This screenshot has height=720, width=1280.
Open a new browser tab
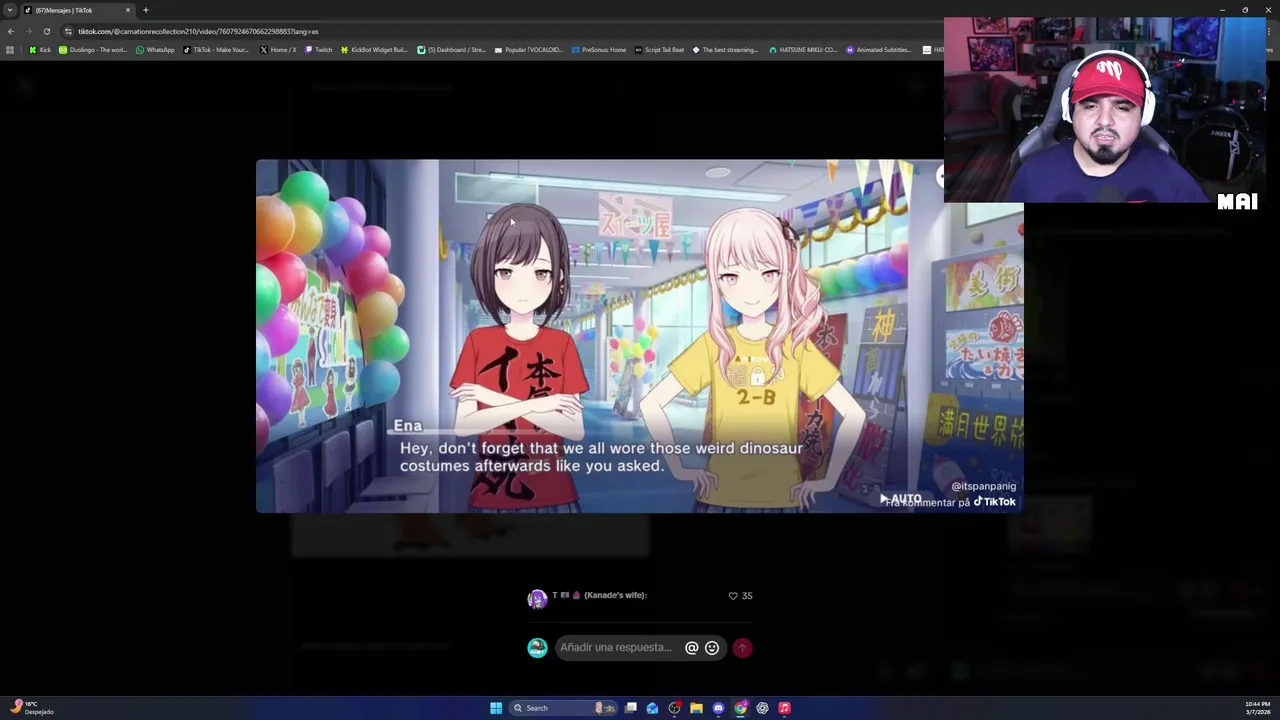pyautogui.click(x=146, y=10)
